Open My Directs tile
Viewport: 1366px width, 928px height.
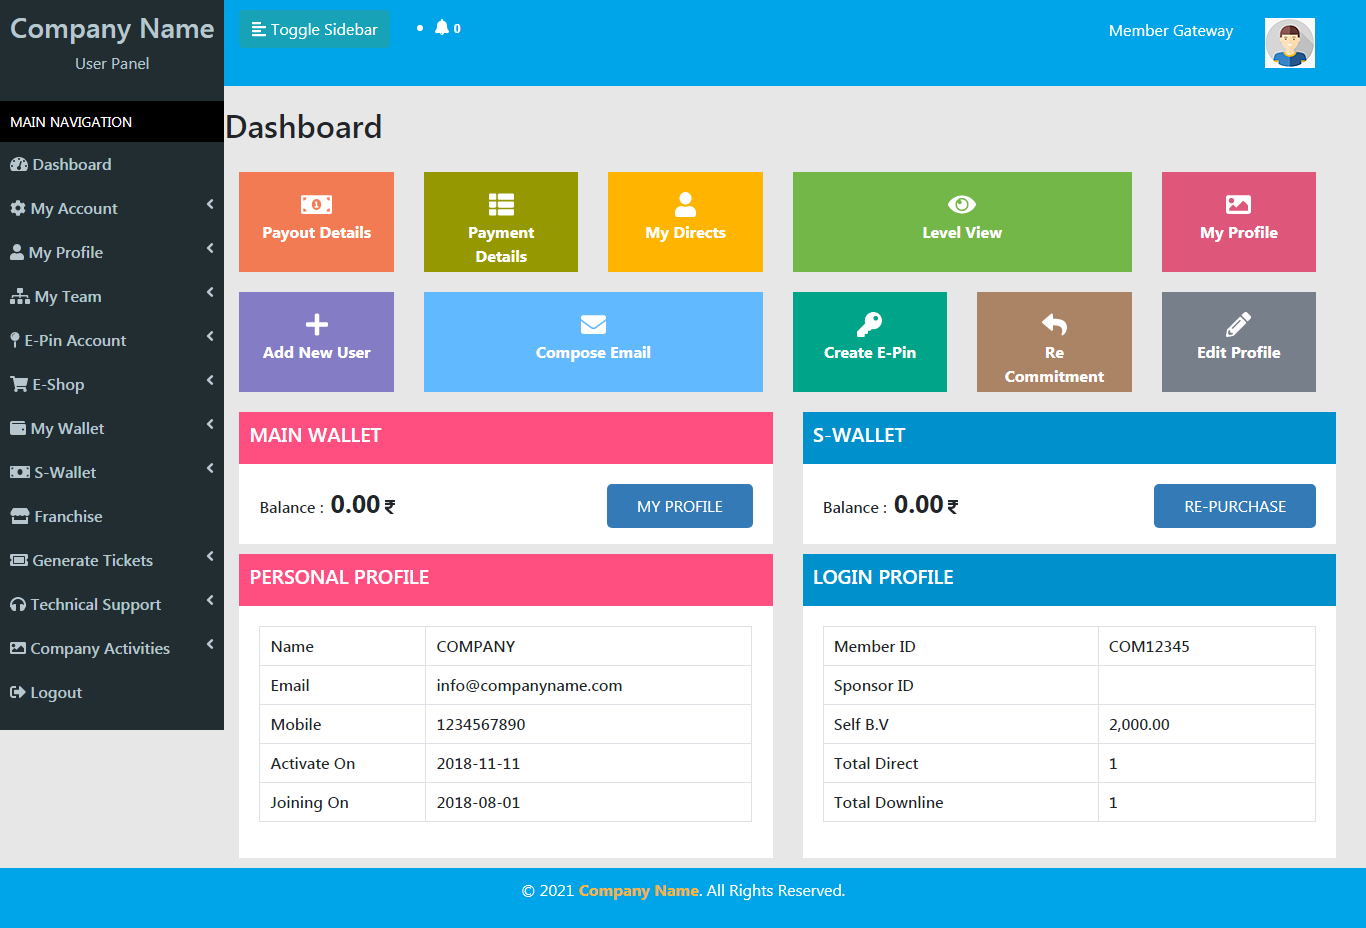pos(685,221)
